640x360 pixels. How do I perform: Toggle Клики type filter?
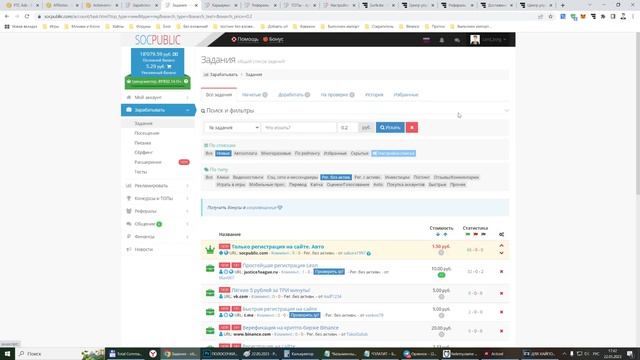[223, 178]
